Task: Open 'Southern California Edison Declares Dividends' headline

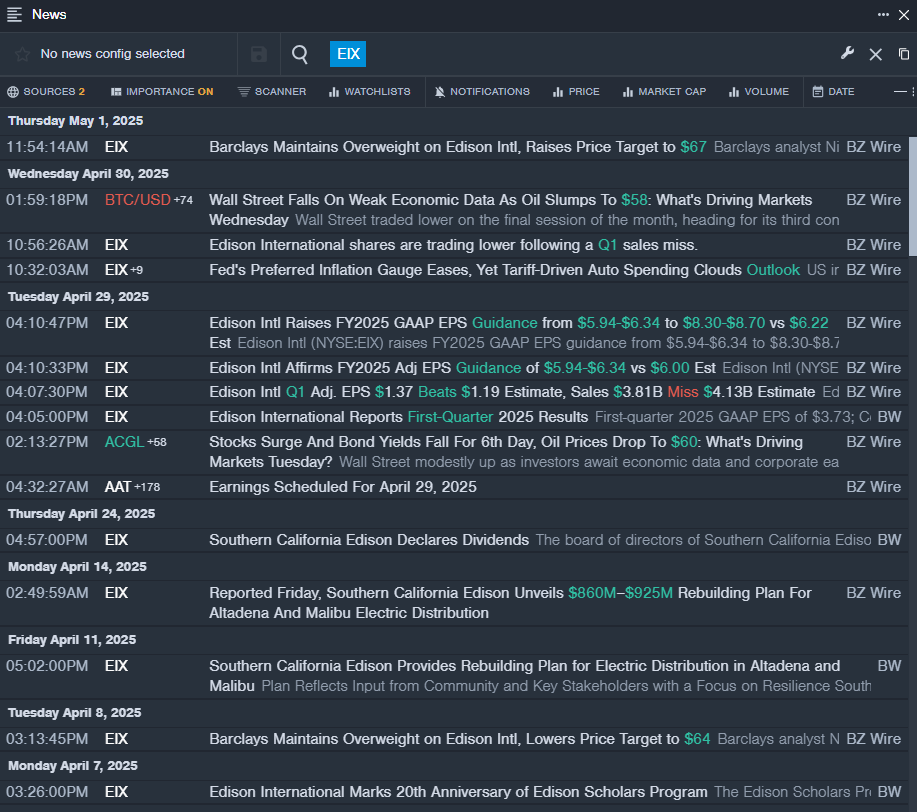Action: 369,539
